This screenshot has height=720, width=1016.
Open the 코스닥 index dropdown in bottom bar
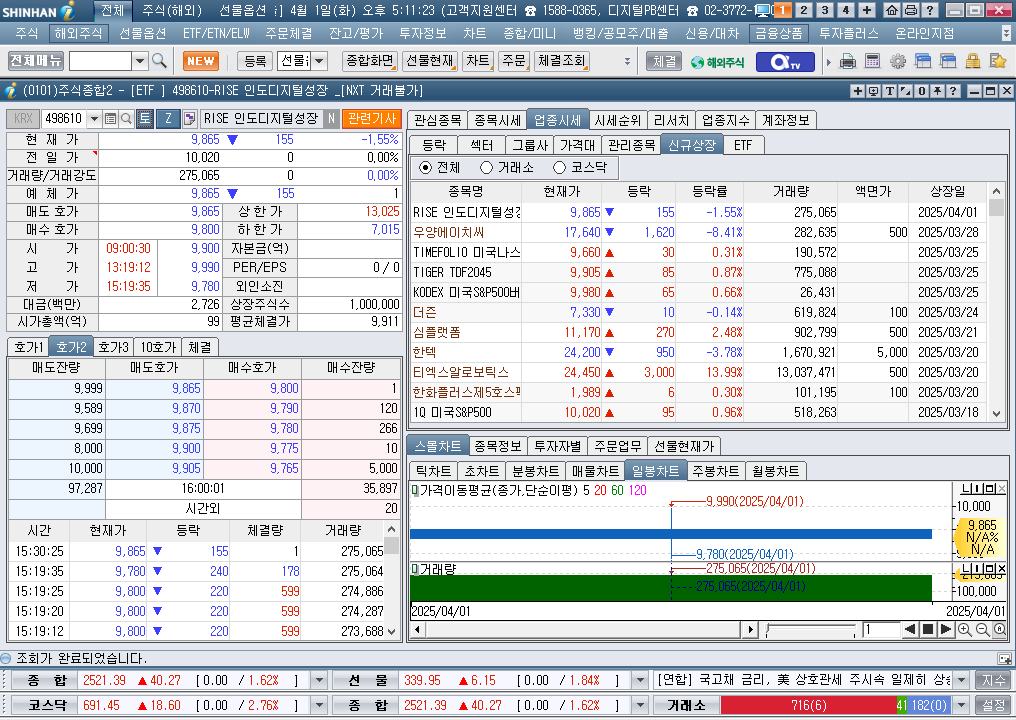coord(319,705)
